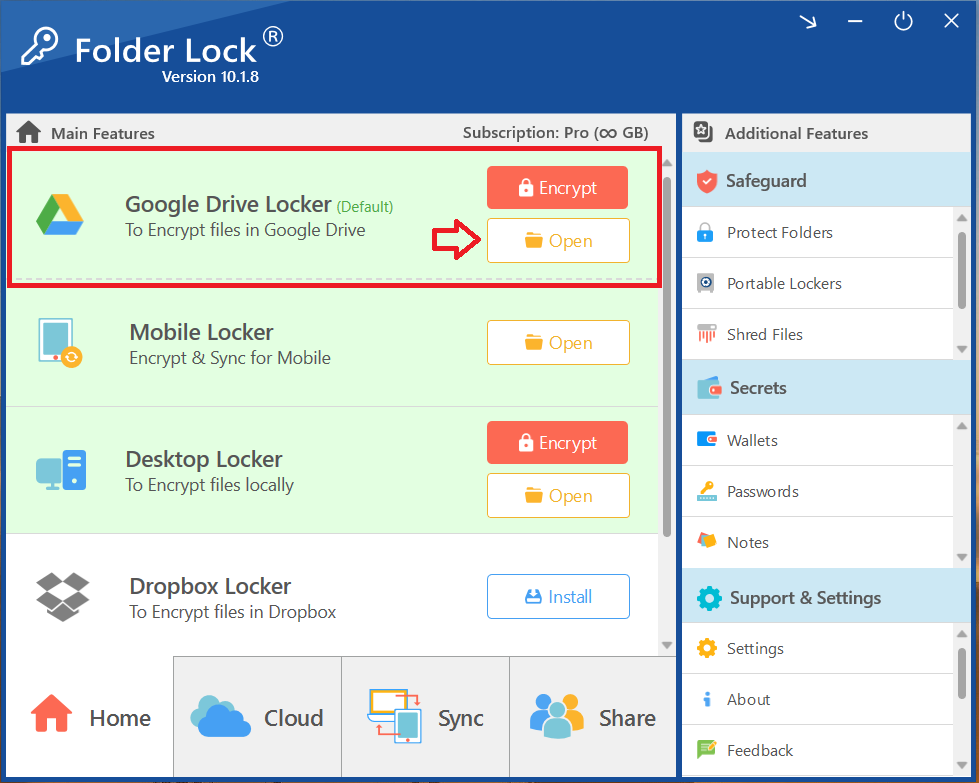Click the Shred Files shredder icon
The height and width of the screenshot is (783, 979).
706,333
